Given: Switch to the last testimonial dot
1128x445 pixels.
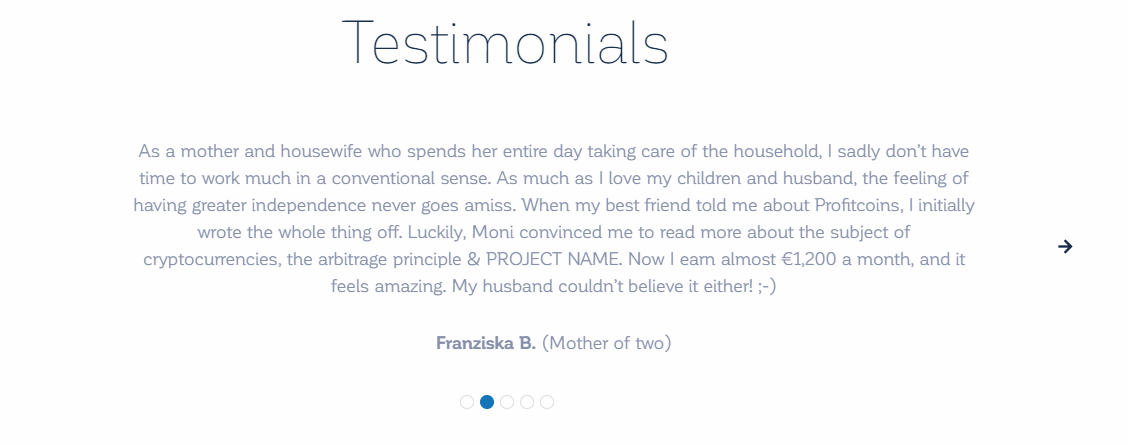Looking at the screenshot, I should [547, 402].
